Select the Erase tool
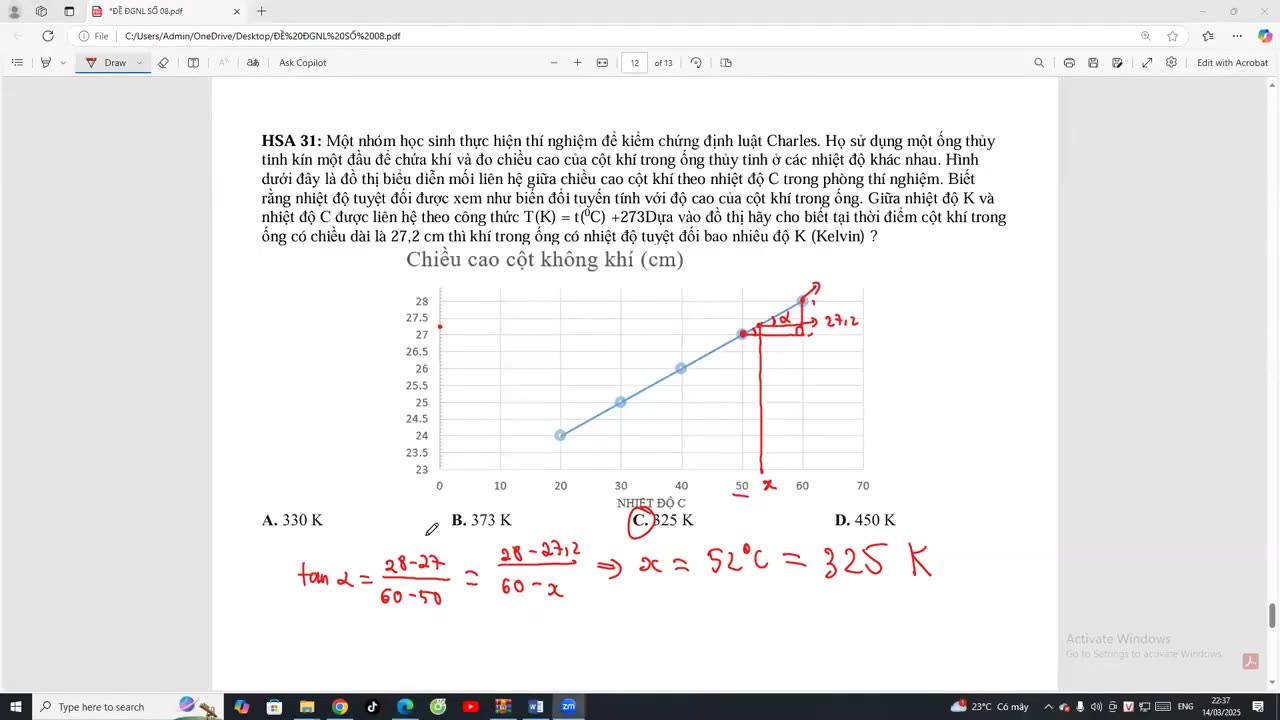 point(163,62)
